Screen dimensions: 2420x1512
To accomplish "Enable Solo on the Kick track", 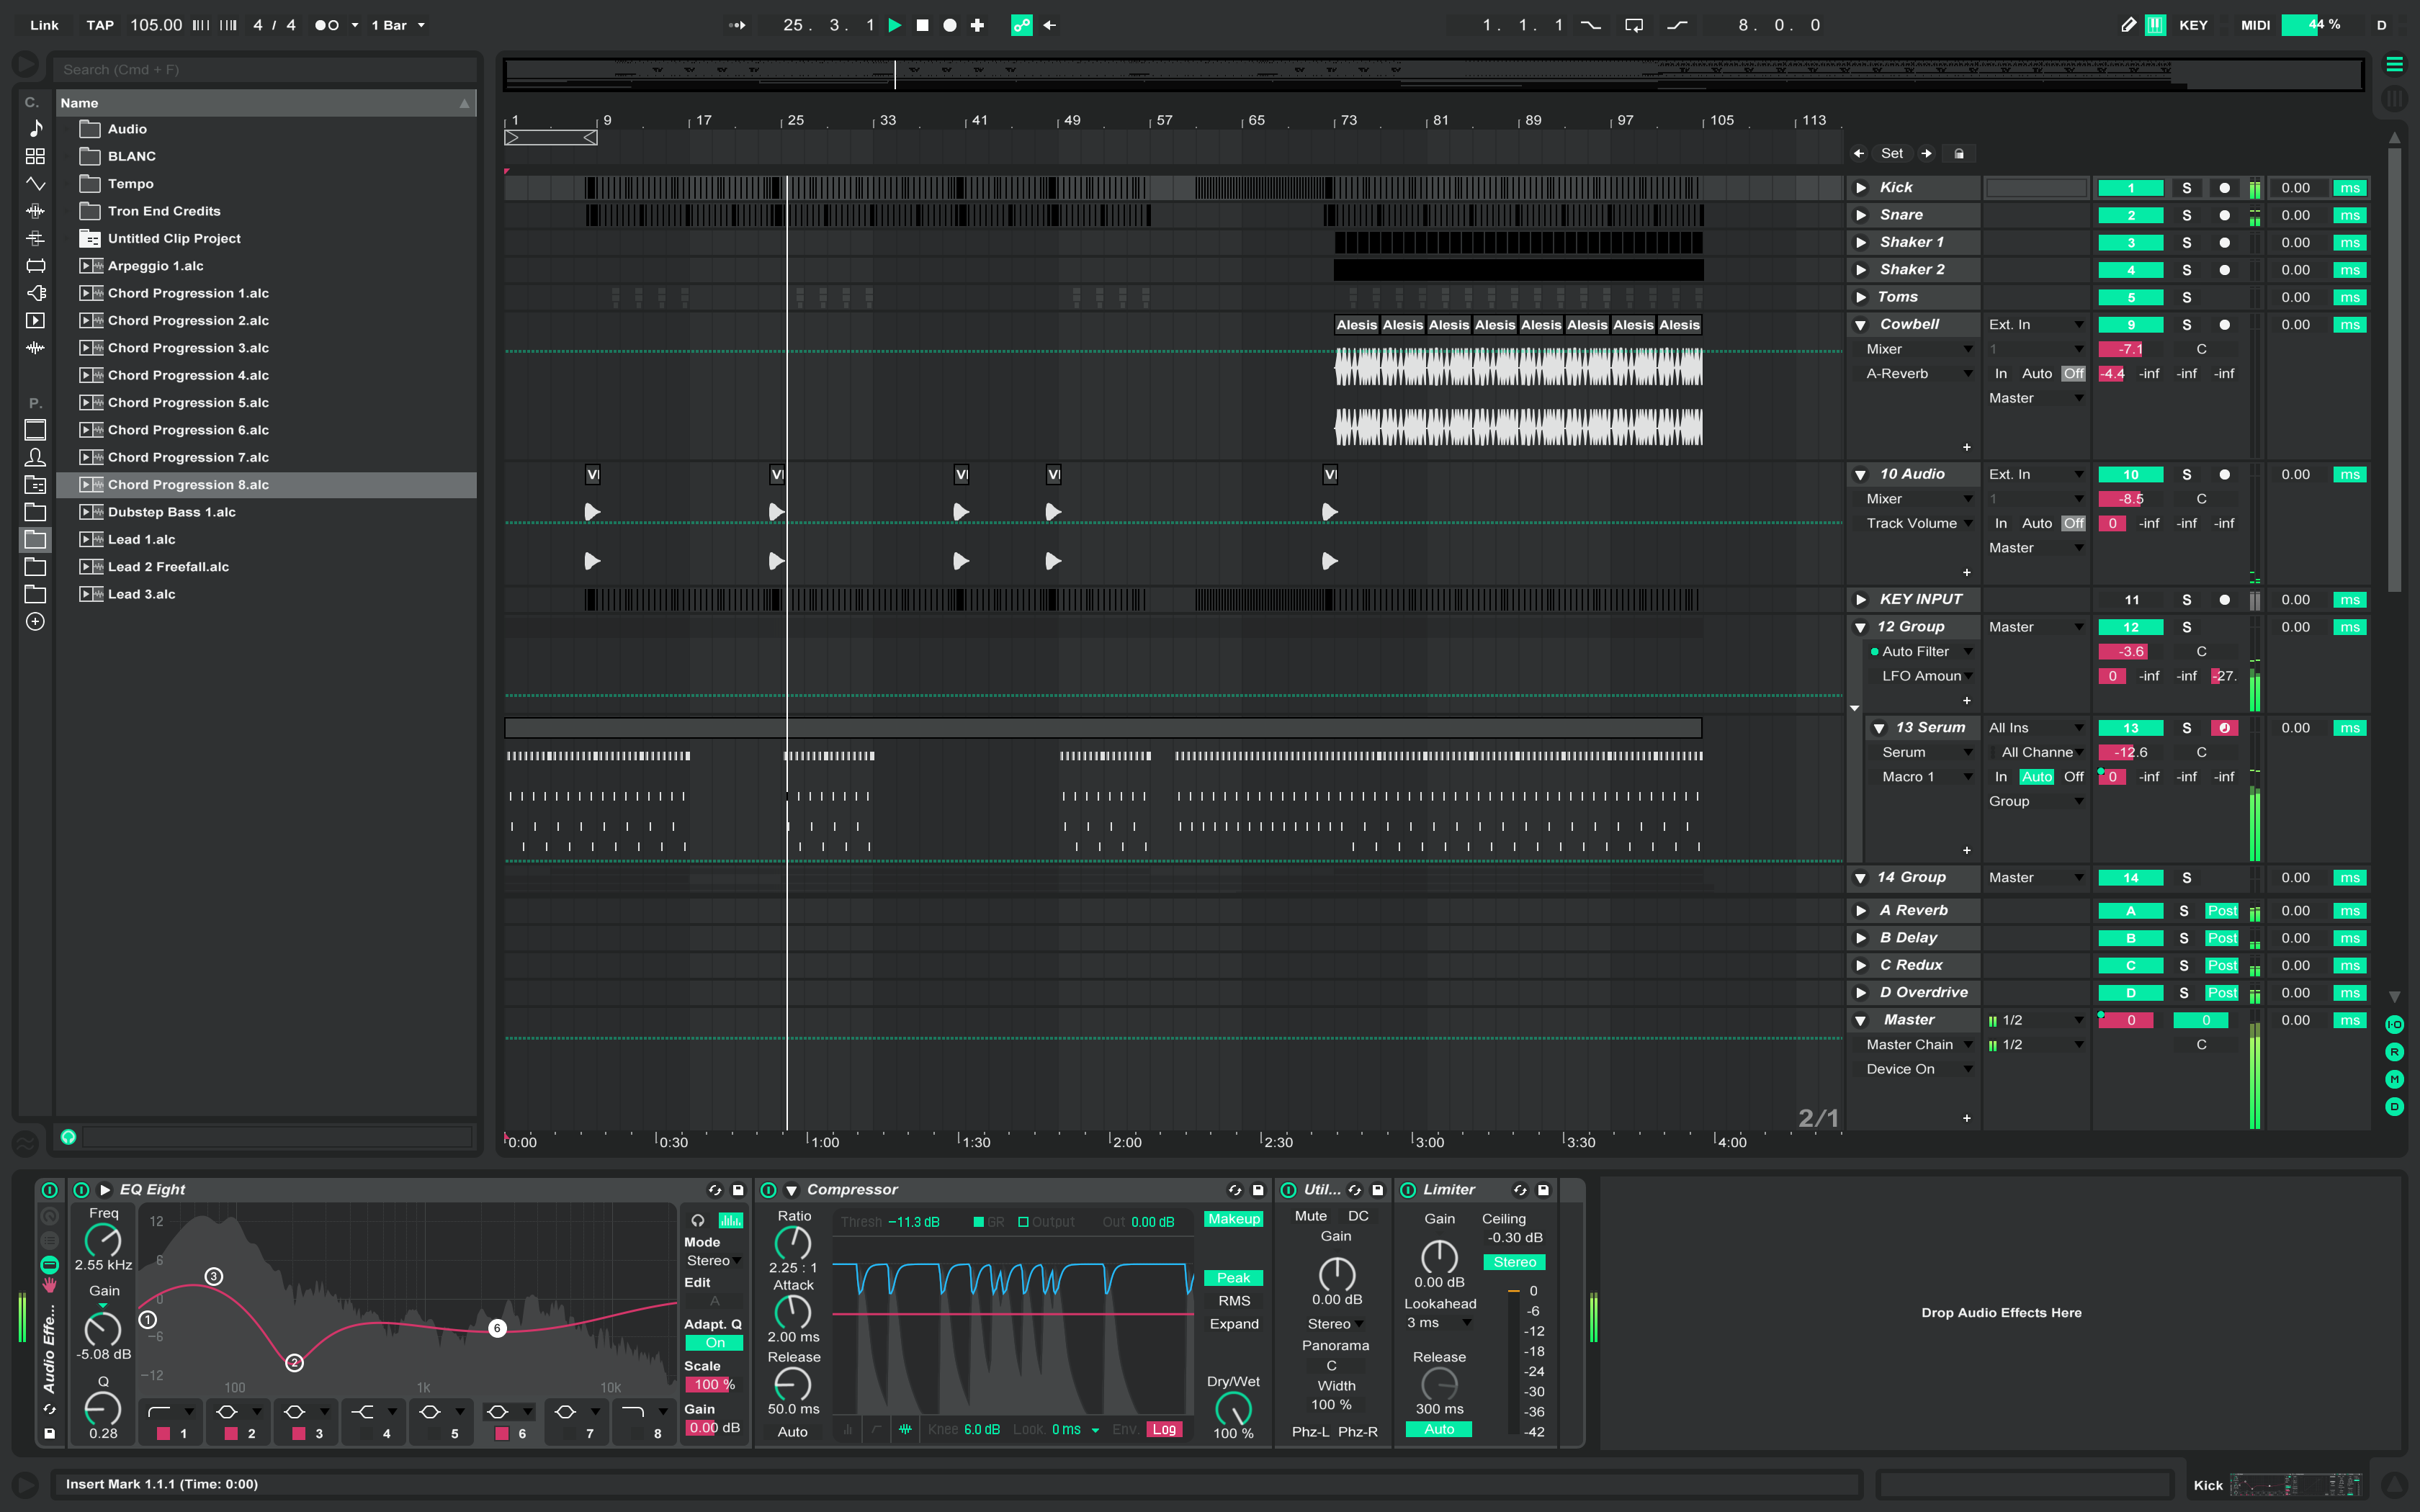I will 2187,187.
